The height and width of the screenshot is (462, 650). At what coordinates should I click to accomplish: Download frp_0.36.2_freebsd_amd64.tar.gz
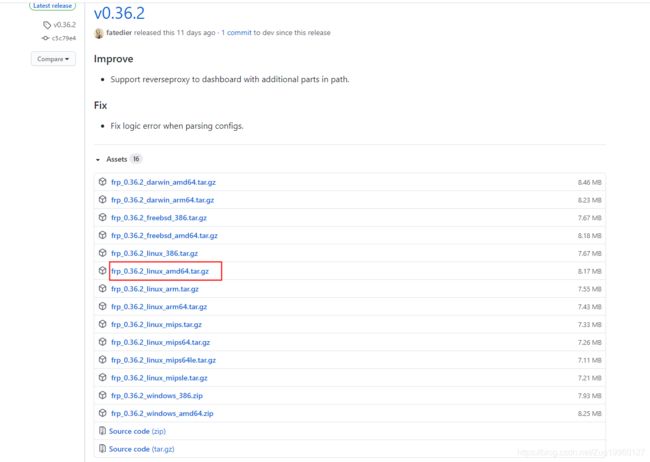[x=164, y=236]
